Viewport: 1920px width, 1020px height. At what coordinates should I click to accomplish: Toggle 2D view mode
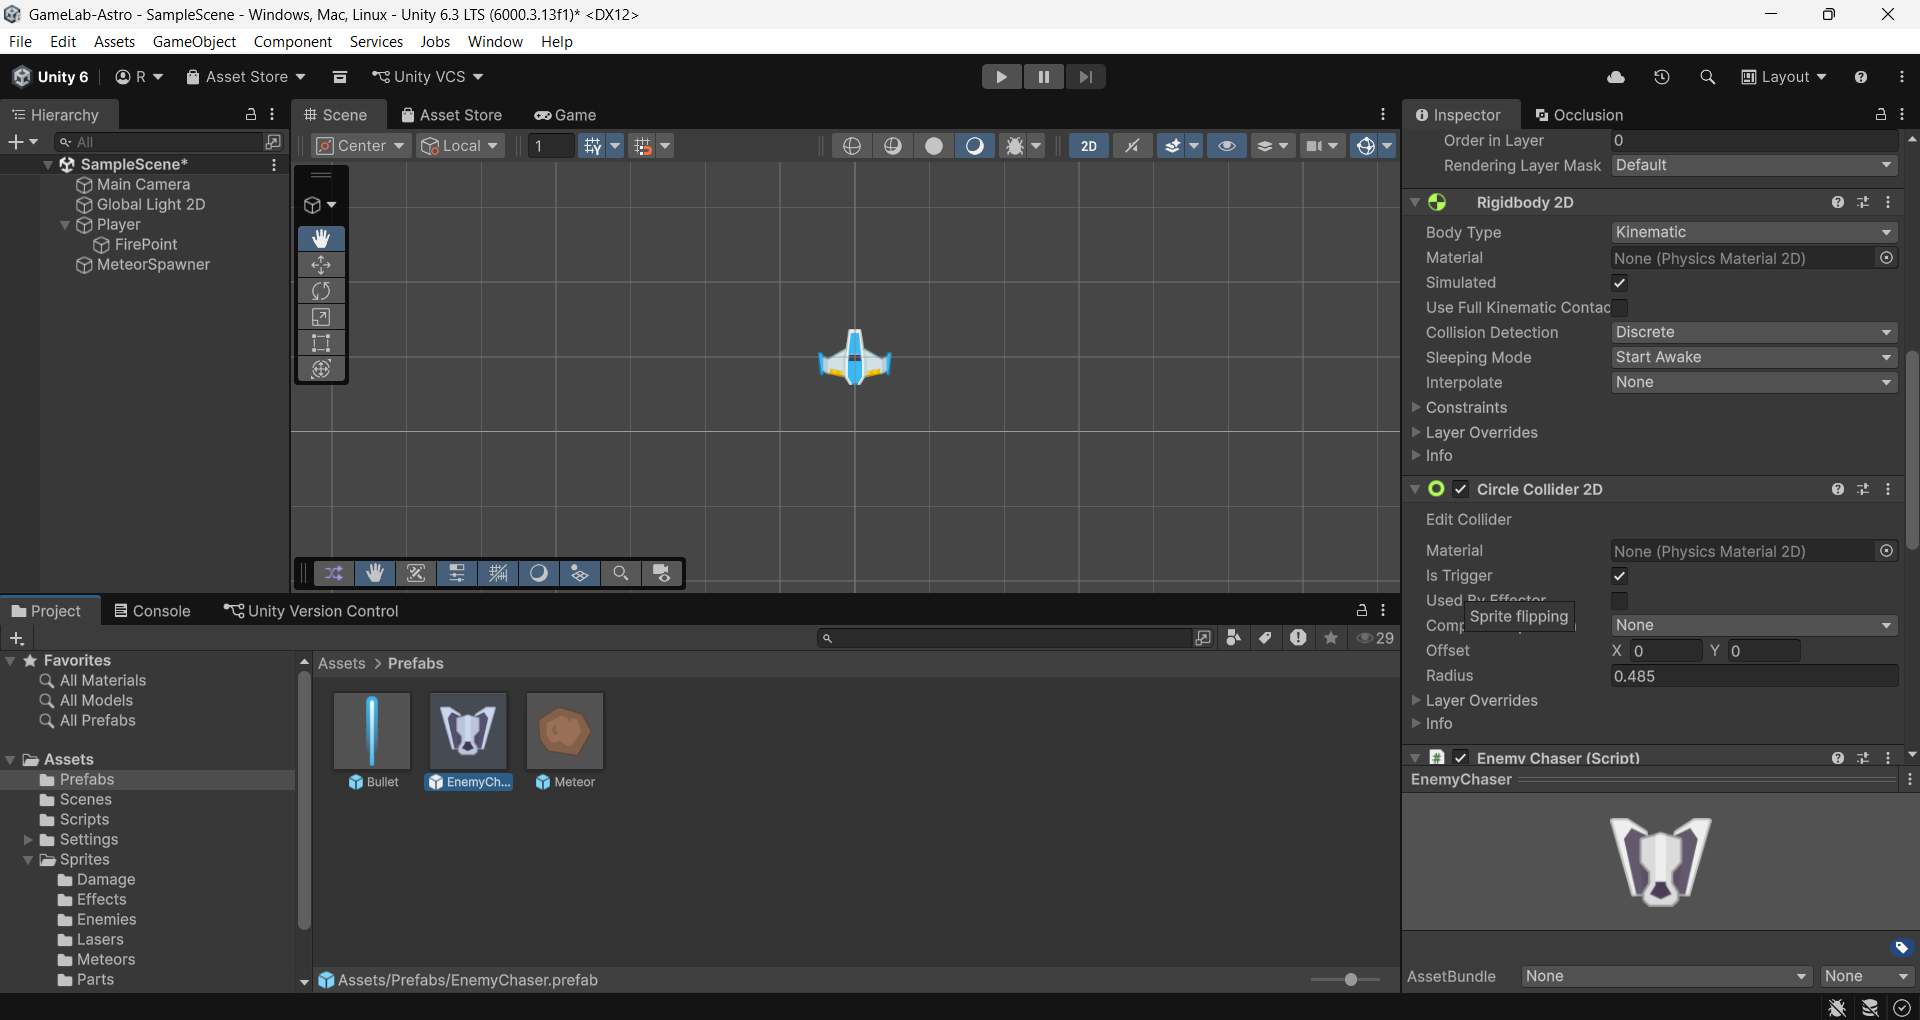(1089, 146)
